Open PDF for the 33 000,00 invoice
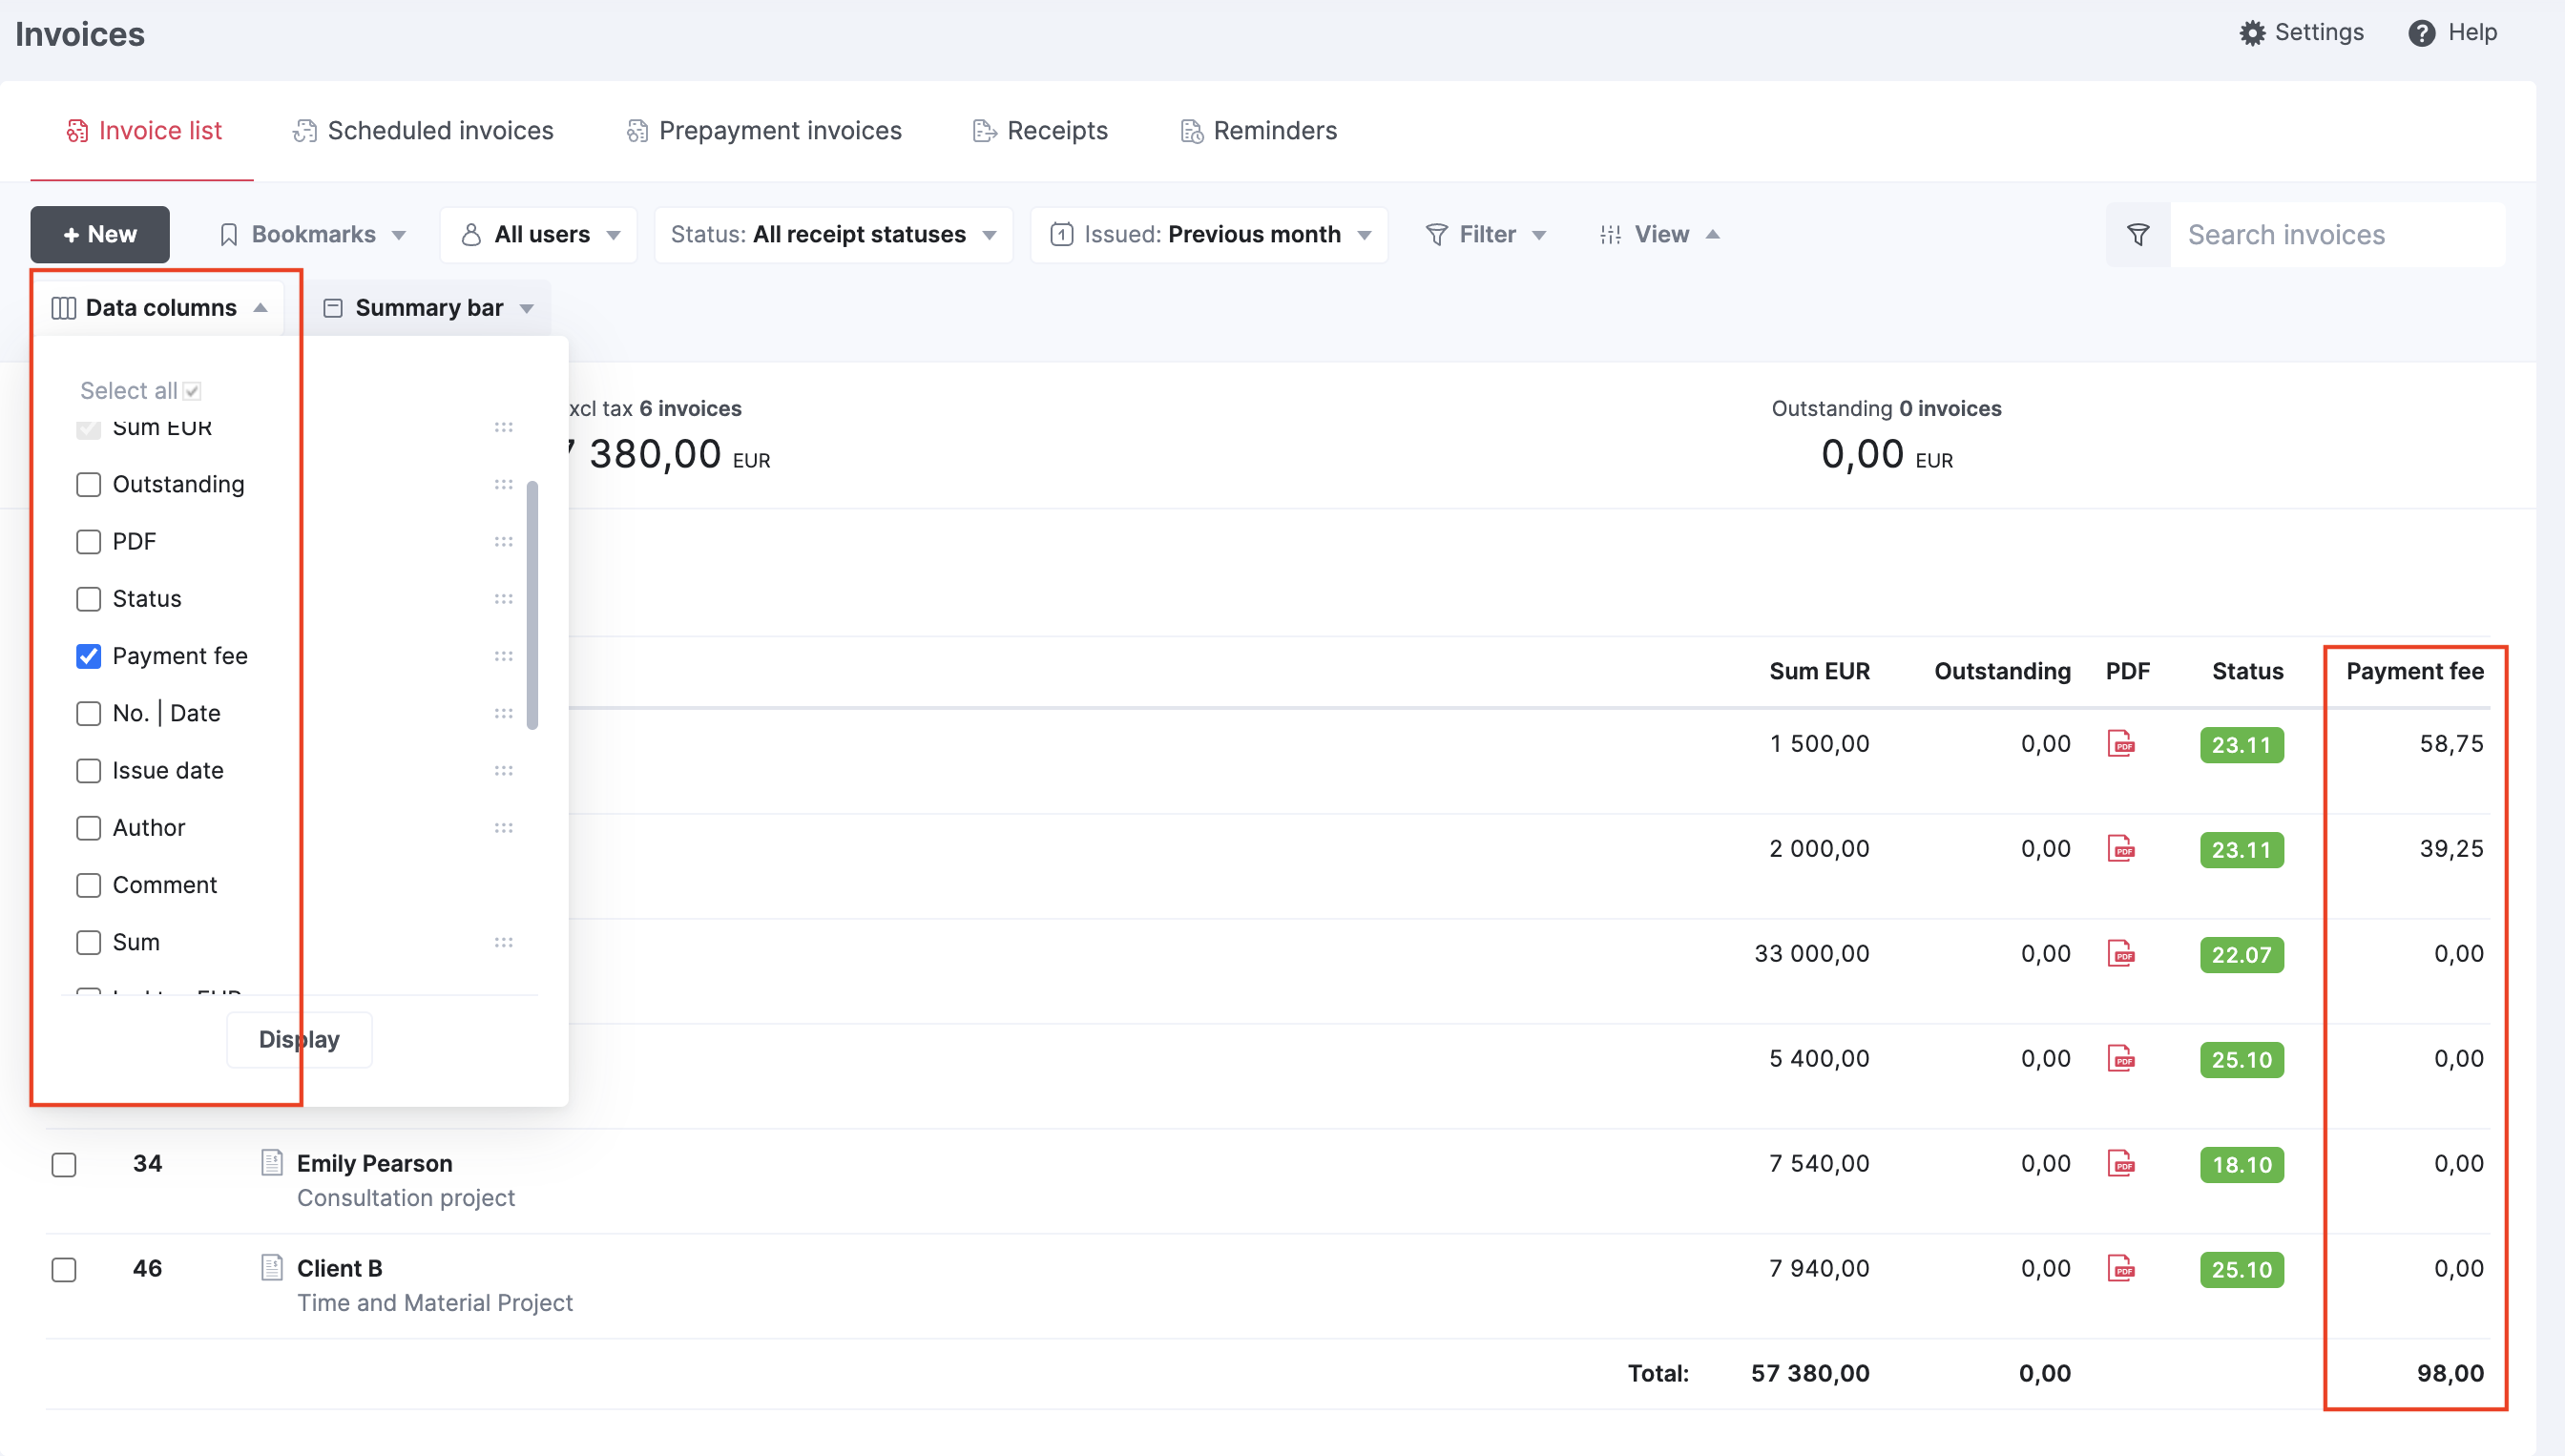Viewport: 2565px width, 1456px height. point(2120,954)
